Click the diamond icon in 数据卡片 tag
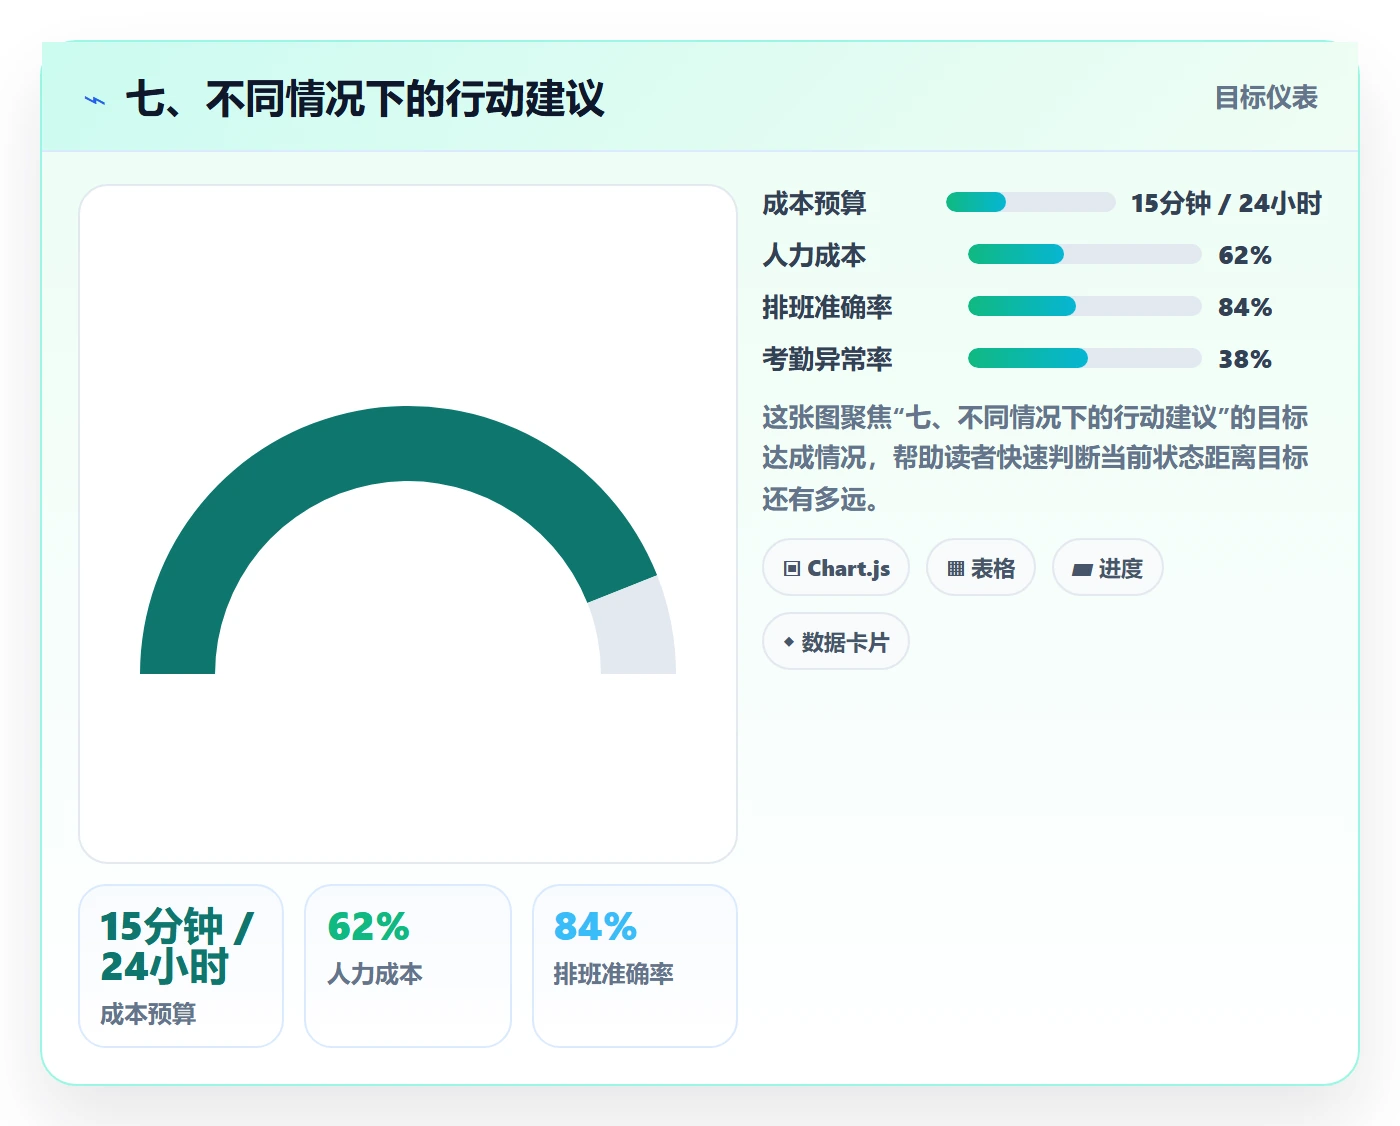The height and width of the screenshot is (1126, 1400). tap(789, 642)
